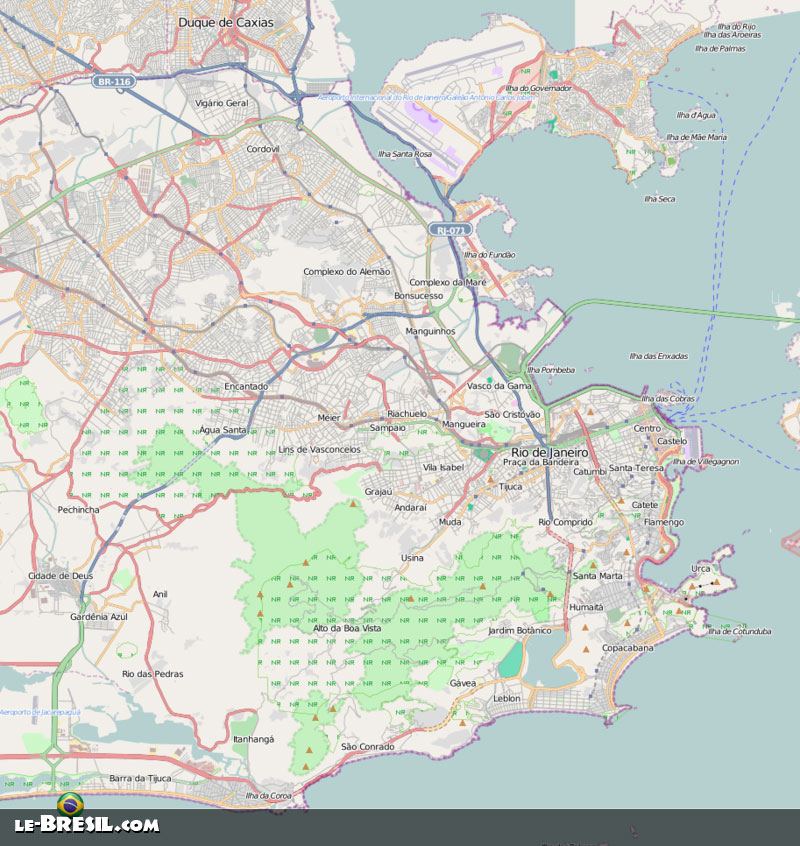Select the Santa Teresa neighborhood label

[636, 468]
